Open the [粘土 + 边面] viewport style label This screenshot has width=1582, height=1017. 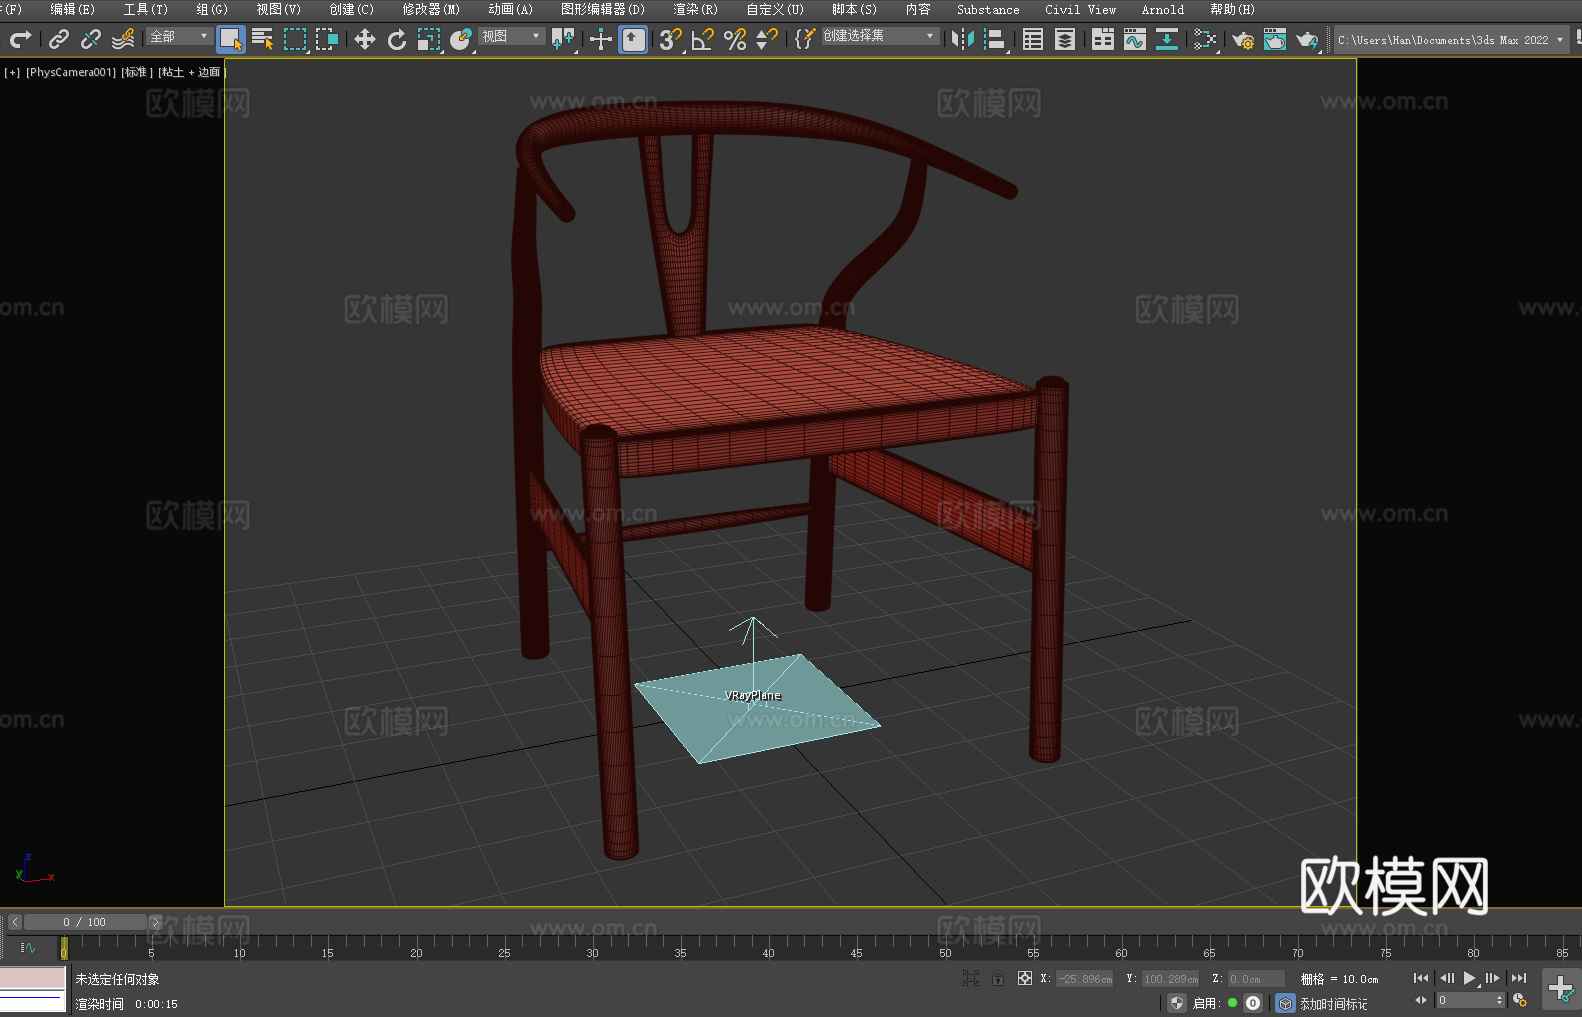click(x=192, y=72)
